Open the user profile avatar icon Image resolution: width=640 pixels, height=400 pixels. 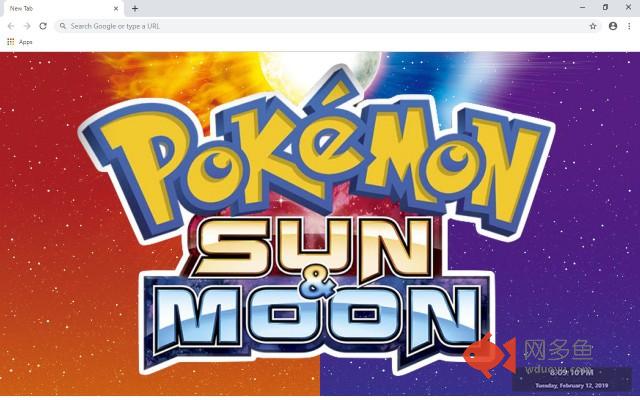pos(613,26)
